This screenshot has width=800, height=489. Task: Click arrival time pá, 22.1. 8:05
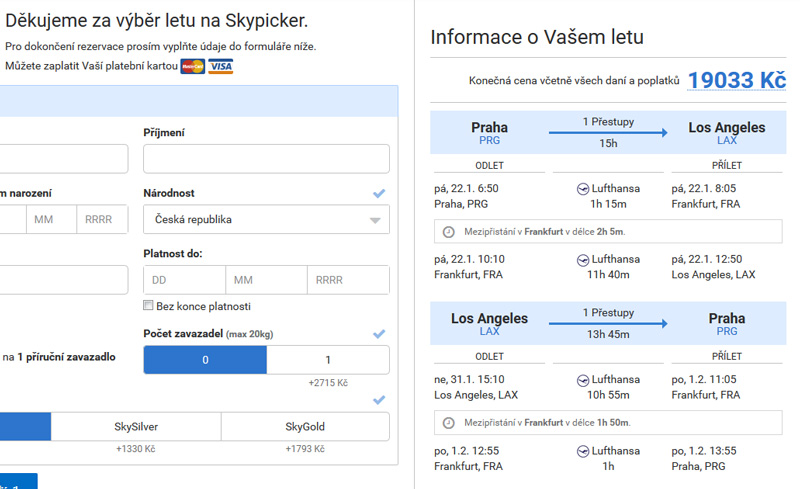(x=704, y=188)
